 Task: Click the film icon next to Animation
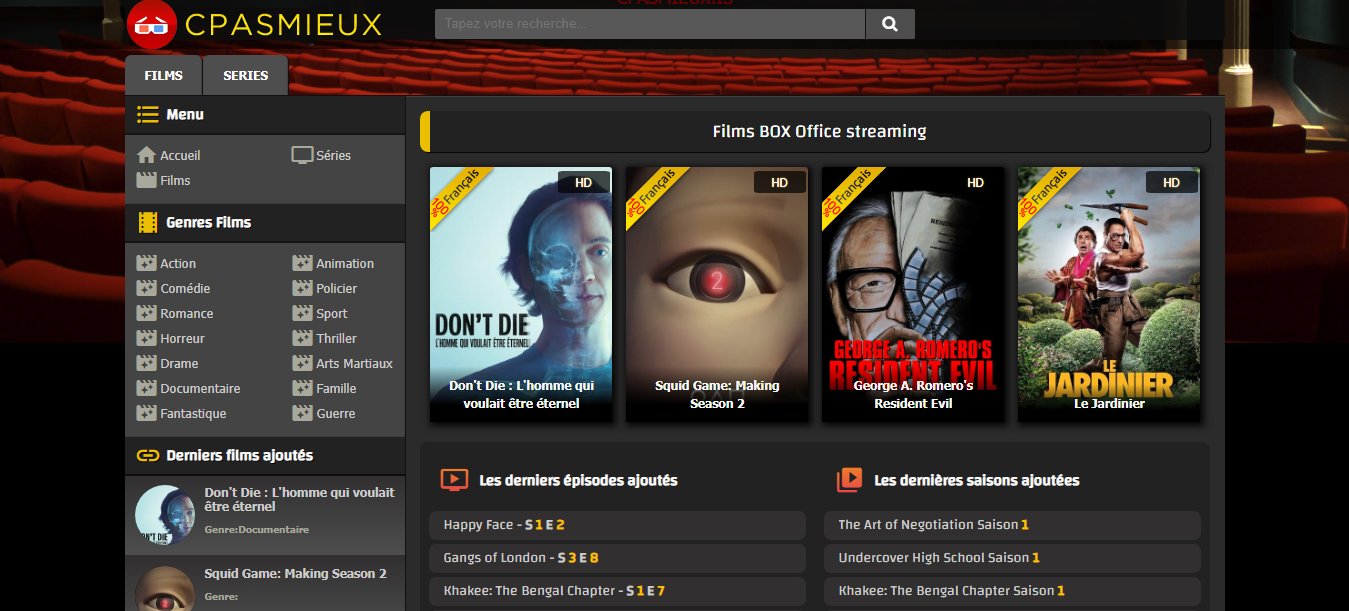point(302,263)
